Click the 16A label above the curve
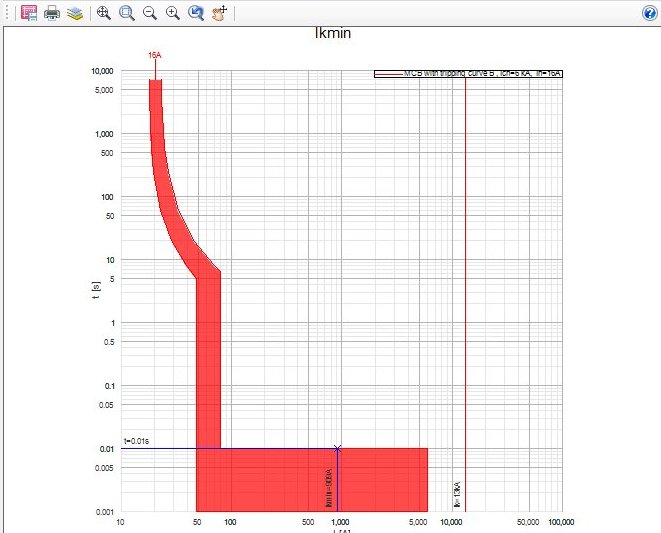Viewport: 661px width, 533px height. click(x=155, y=55)
